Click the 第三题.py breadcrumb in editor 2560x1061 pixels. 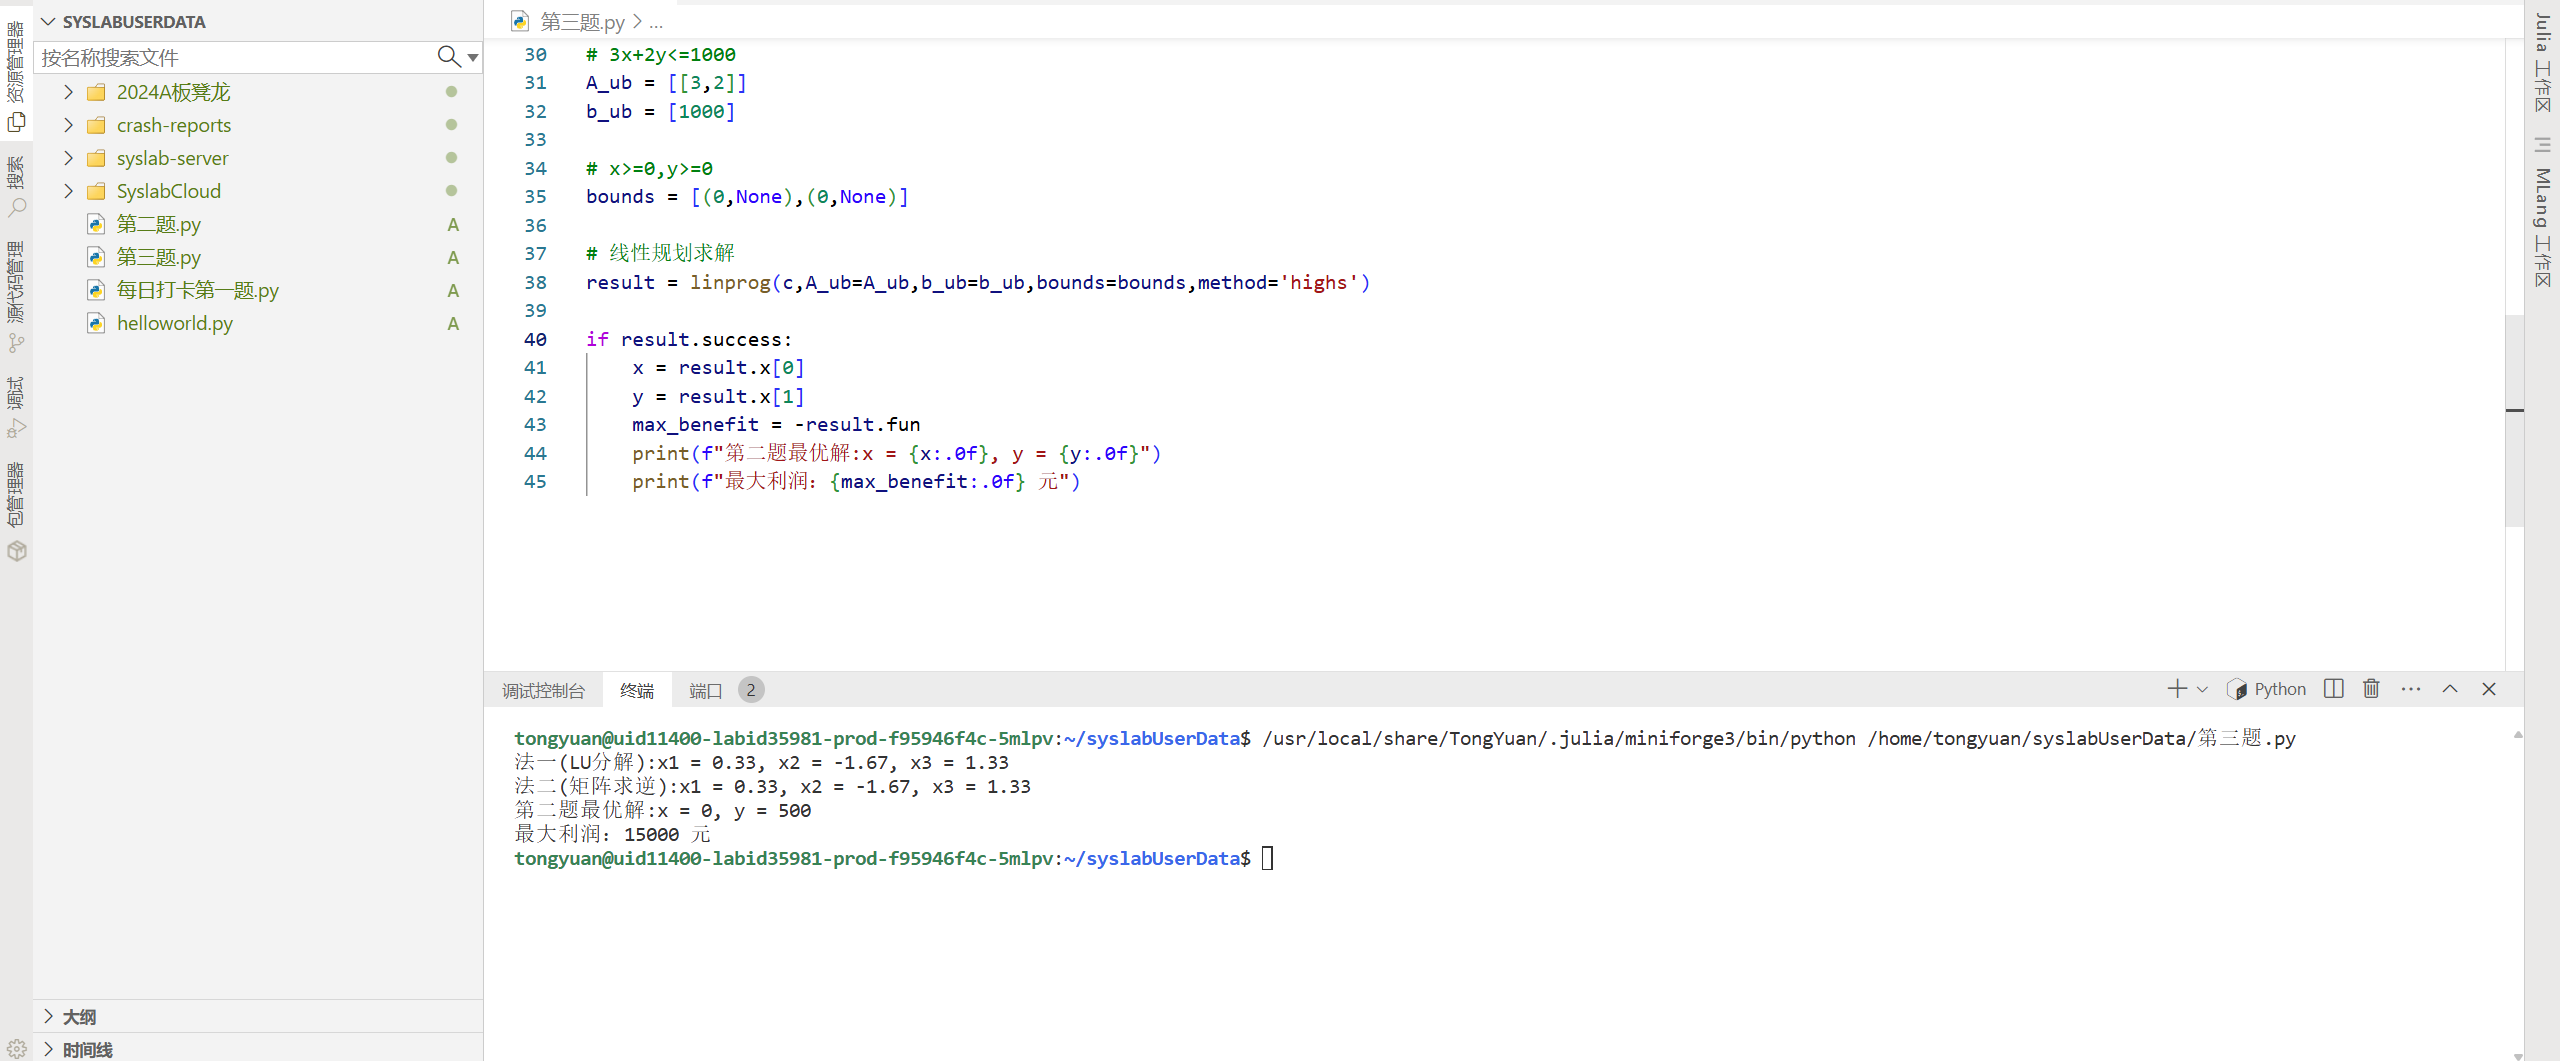coord(582,21)
